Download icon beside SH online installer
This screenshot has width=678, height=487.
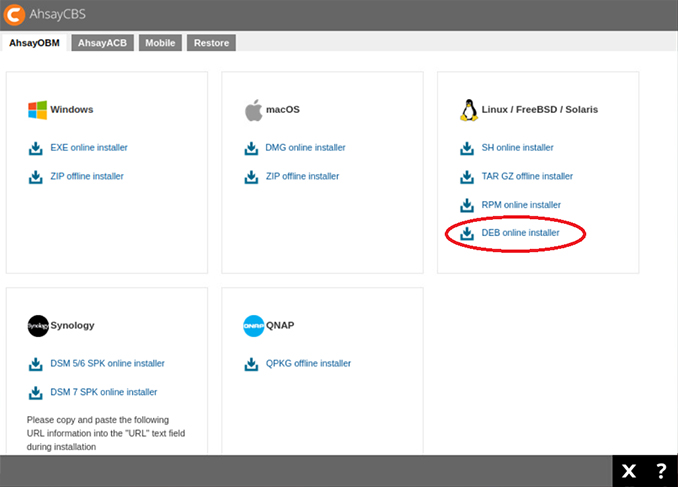(x=467, y=148)
